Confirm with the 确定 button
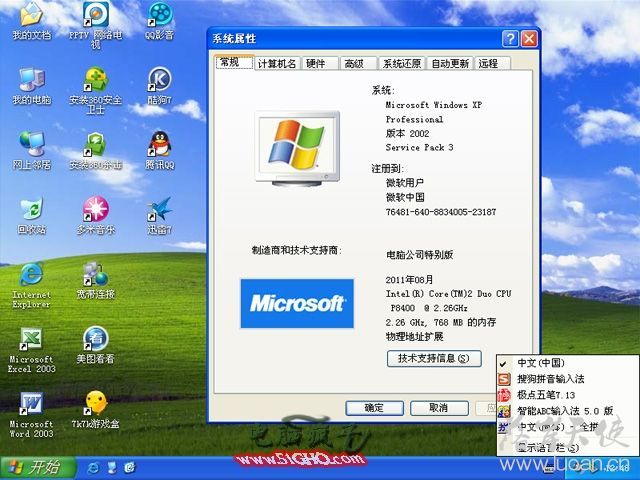640x480 pixels. (x=374, y=408)
